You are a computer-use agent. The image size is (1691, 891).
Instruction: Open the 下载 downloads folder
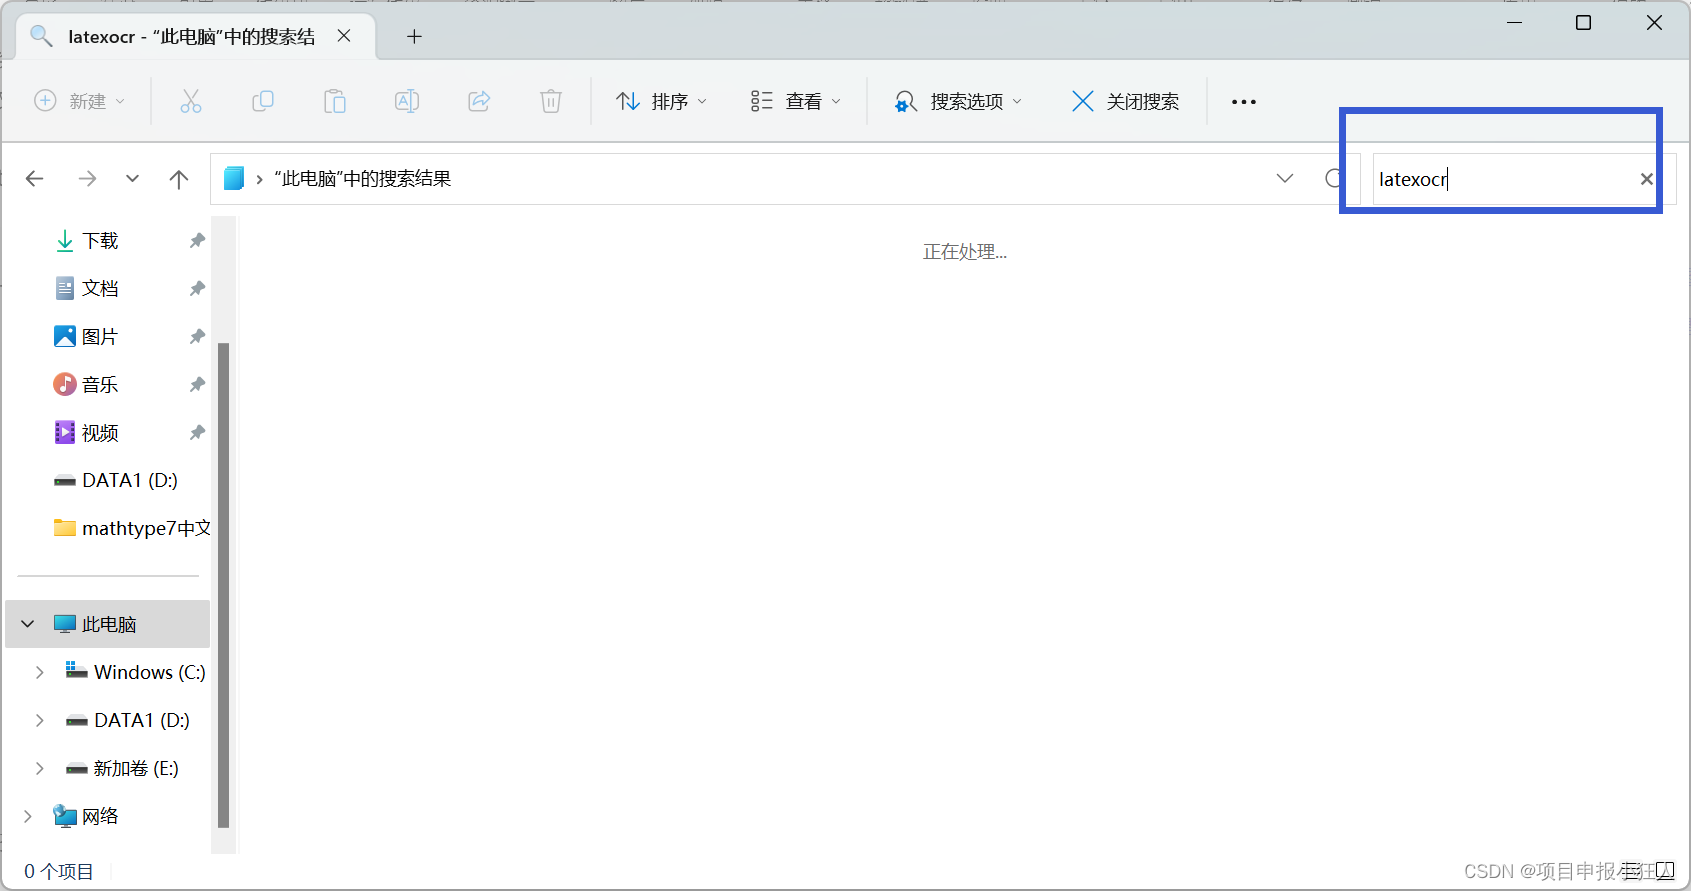100,240
